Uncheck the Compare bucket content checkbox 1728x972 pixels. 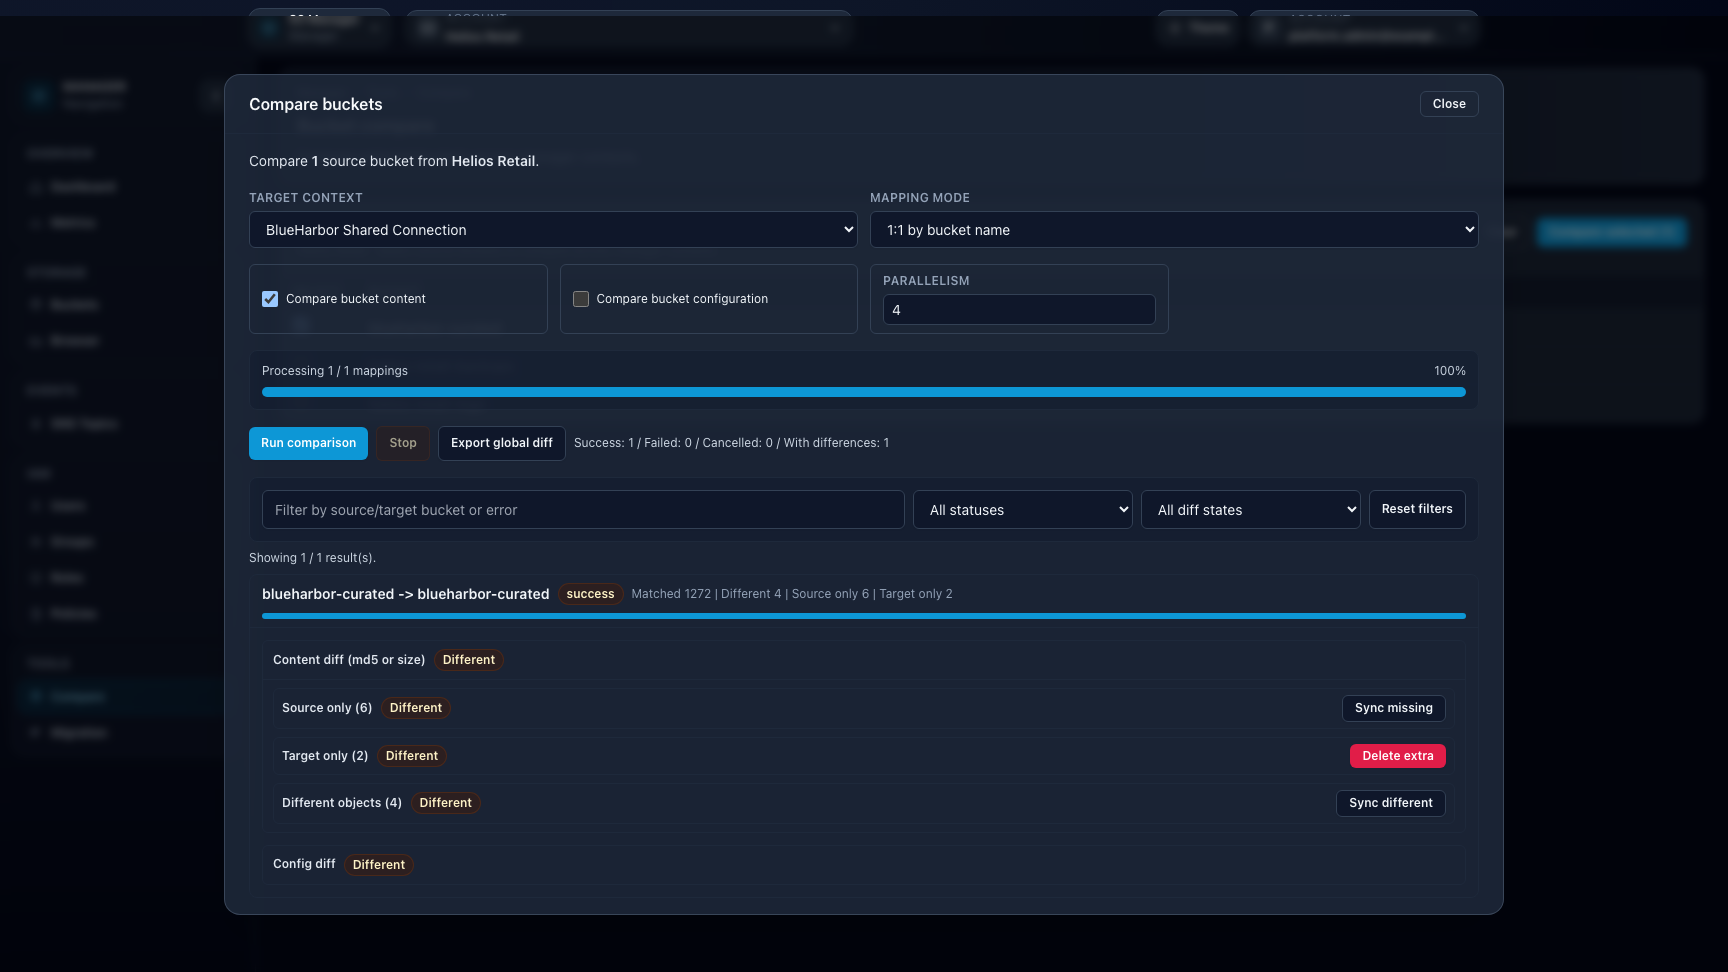pyautogui.click(x=269, y=298)
